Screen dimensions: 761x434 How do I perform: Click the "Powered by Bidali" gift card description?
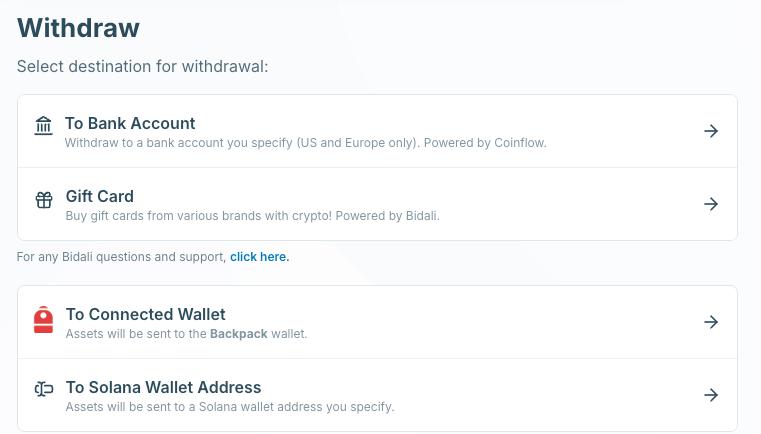click(252, 216)
